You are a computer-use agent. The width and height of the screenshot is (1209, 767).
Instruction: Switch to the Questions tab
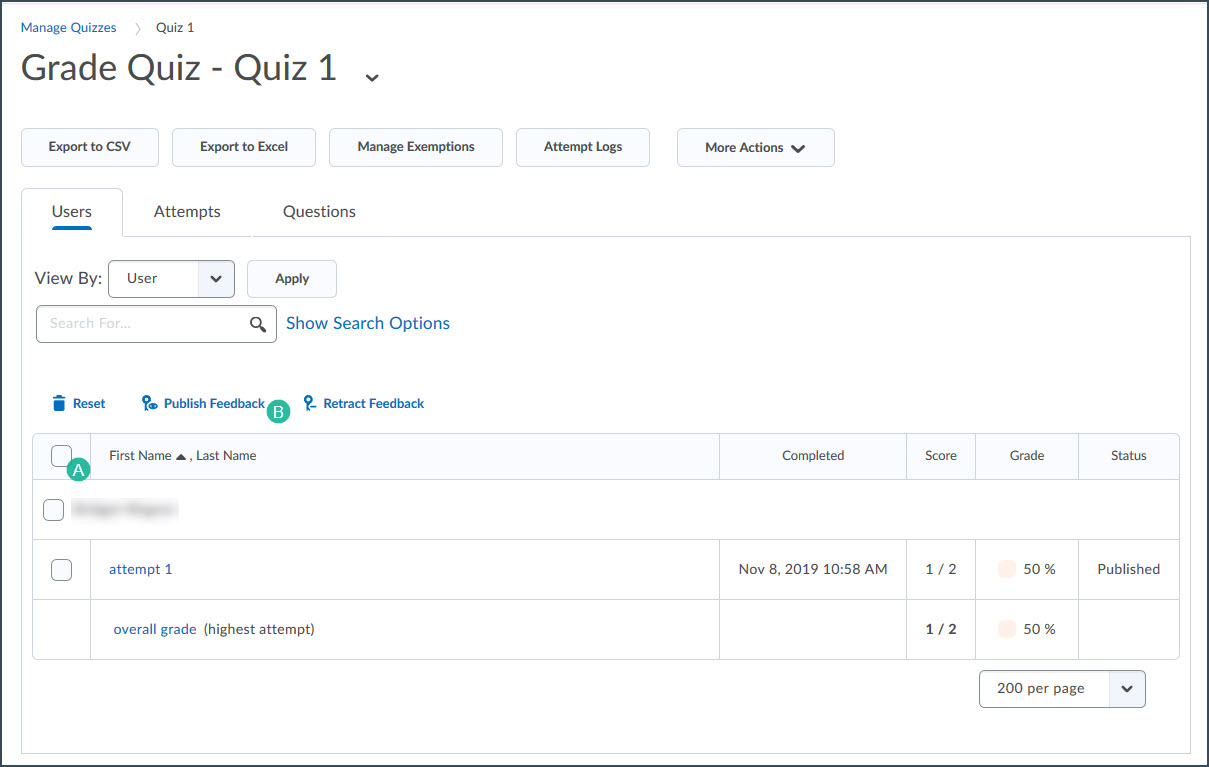coord(318,211)
